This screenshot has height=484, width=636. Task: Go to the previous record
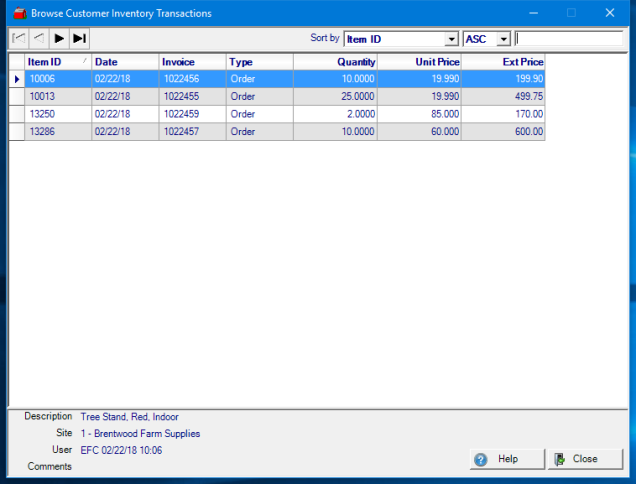click(x=38, y=38)
